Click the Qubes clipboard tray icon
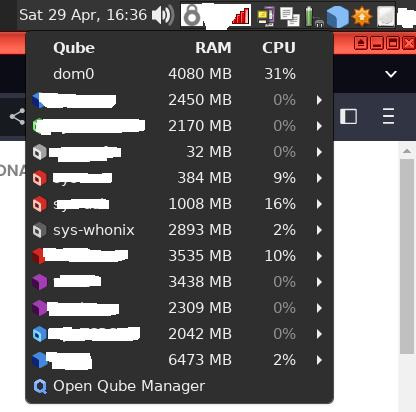This screenshot has width=416, height=412. (289, 16)
